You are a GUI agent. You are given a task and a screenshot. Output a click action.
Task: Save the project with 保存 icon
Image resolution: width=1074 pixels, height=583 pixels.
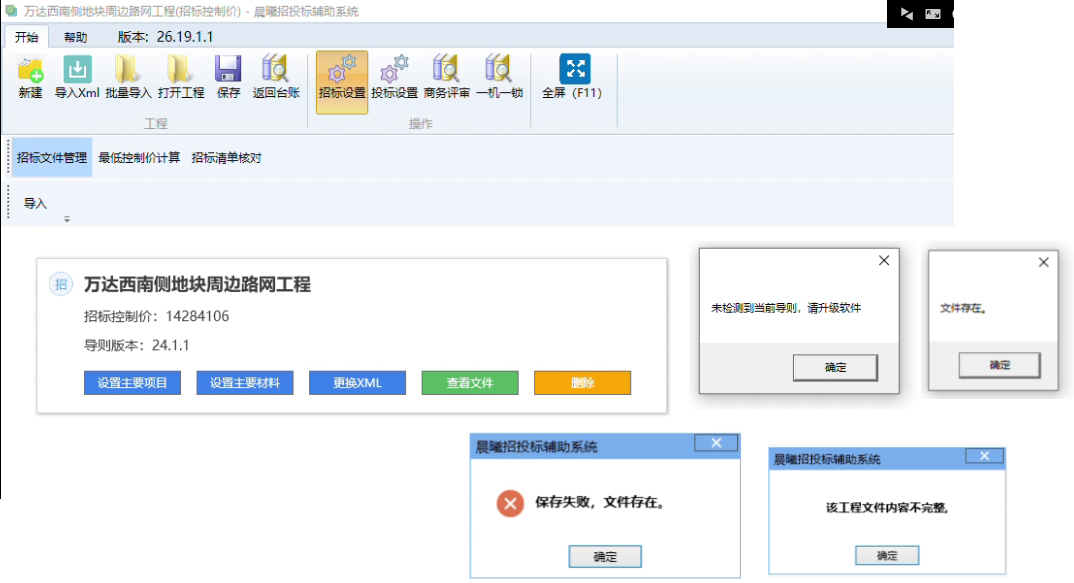pos(228,70)
